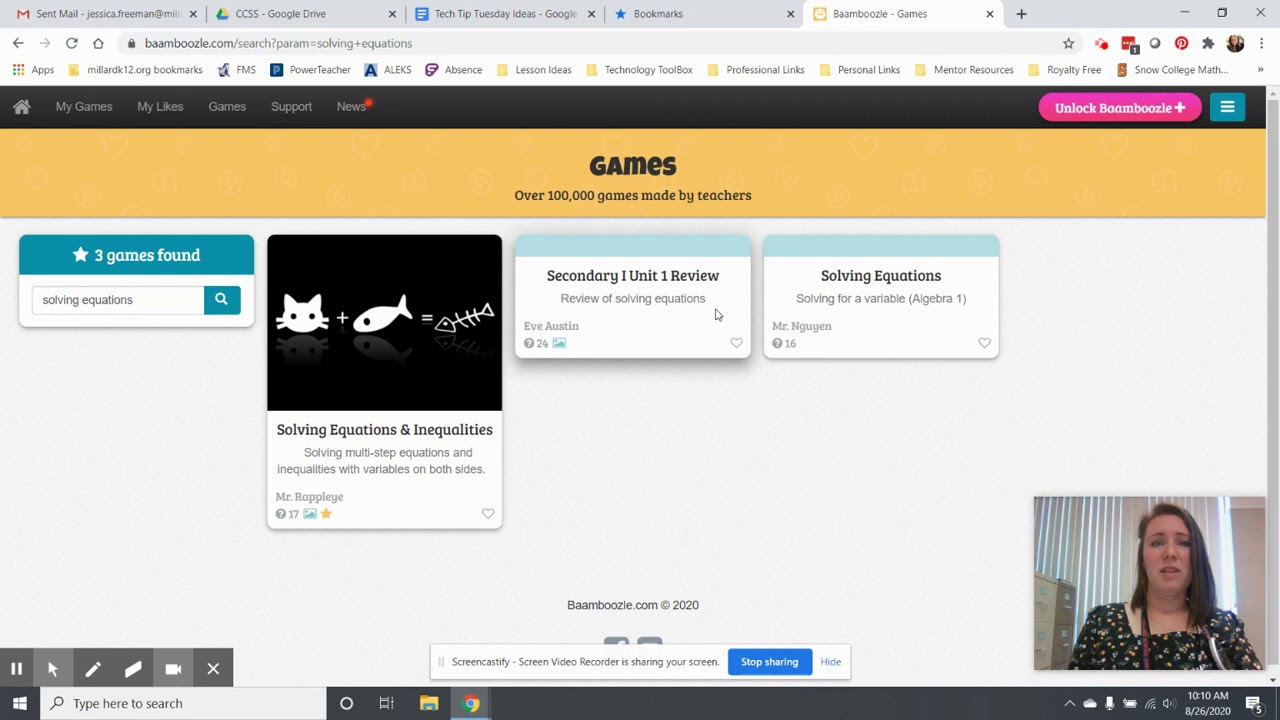Switch to the Tech Tip Tuesday Ideas tab
This screenshot has width=1280, height=720.
(503, 14)
